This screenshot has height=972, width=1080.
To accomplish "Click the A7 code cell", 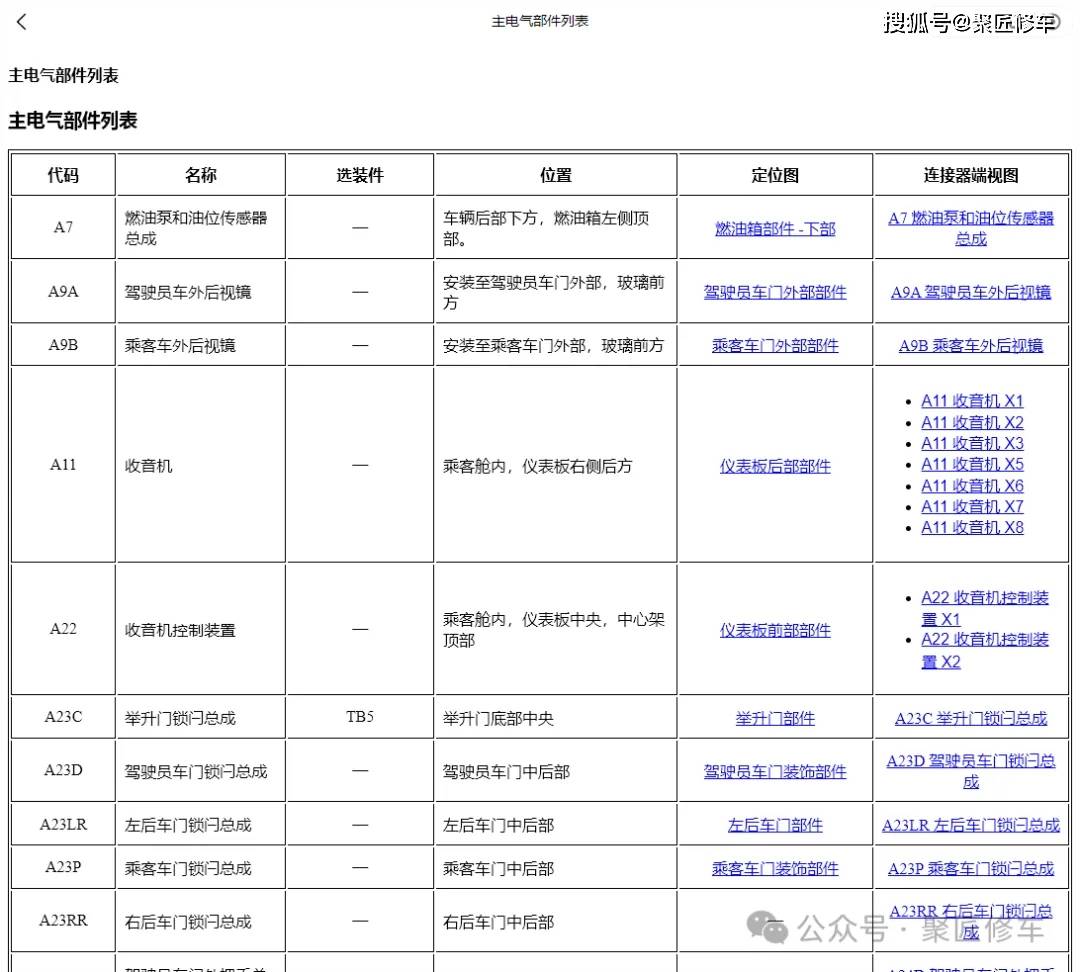I will coord(63,227).
